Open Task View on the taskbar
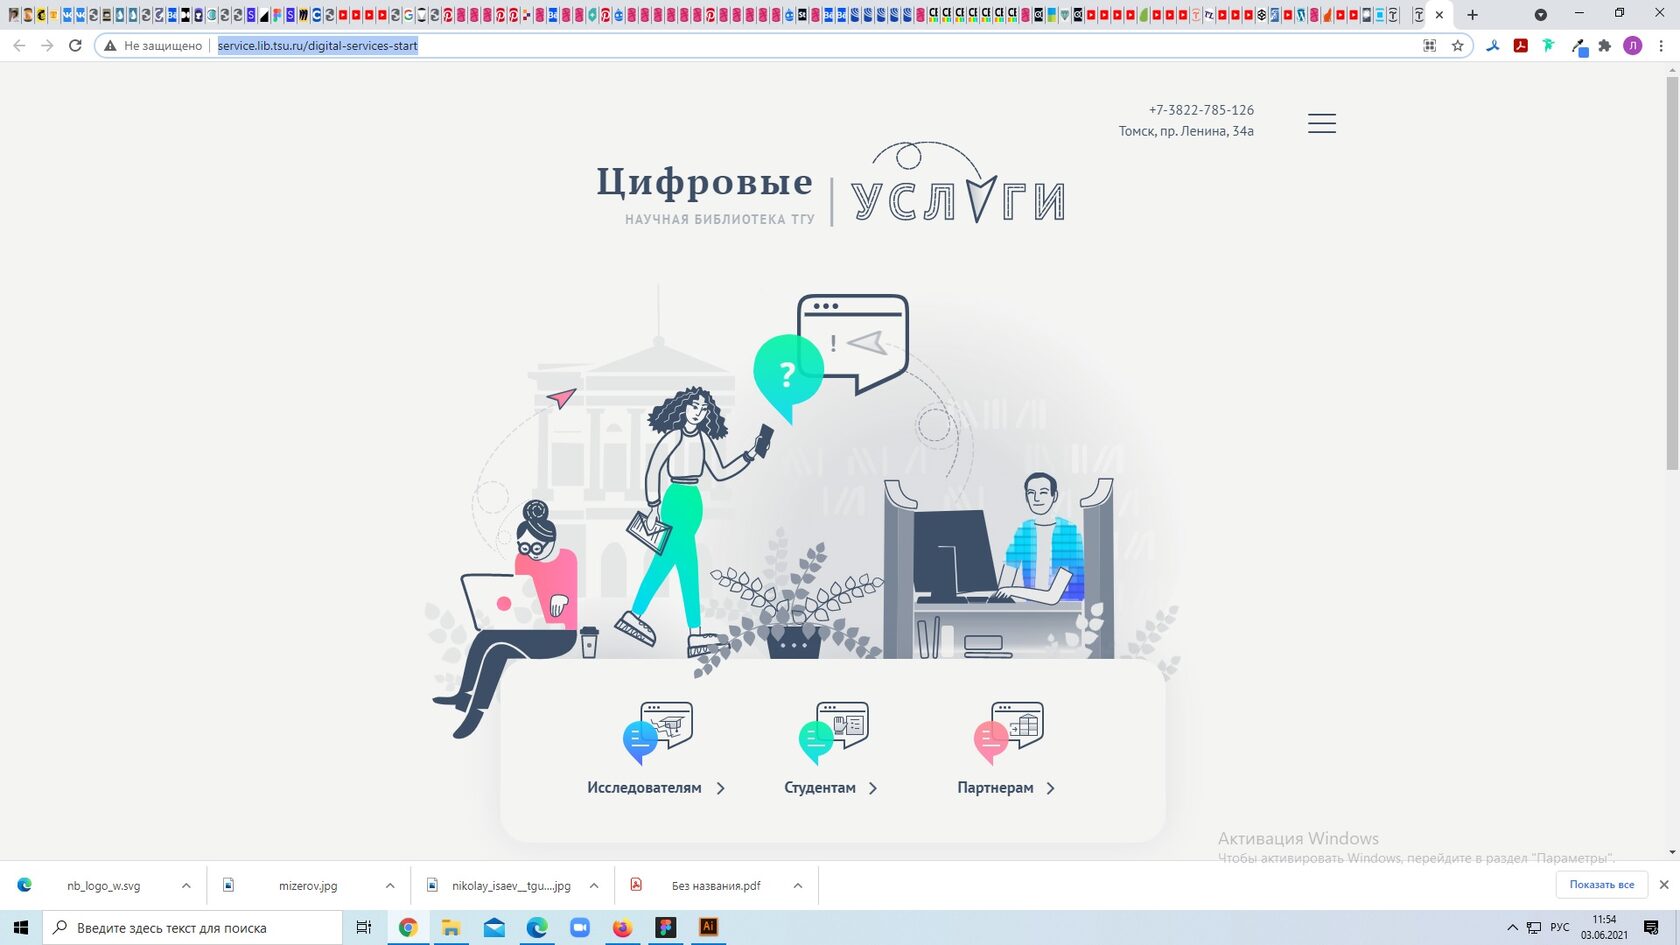The height and width of the screenshot is (945, 1680). pos(364,928)
